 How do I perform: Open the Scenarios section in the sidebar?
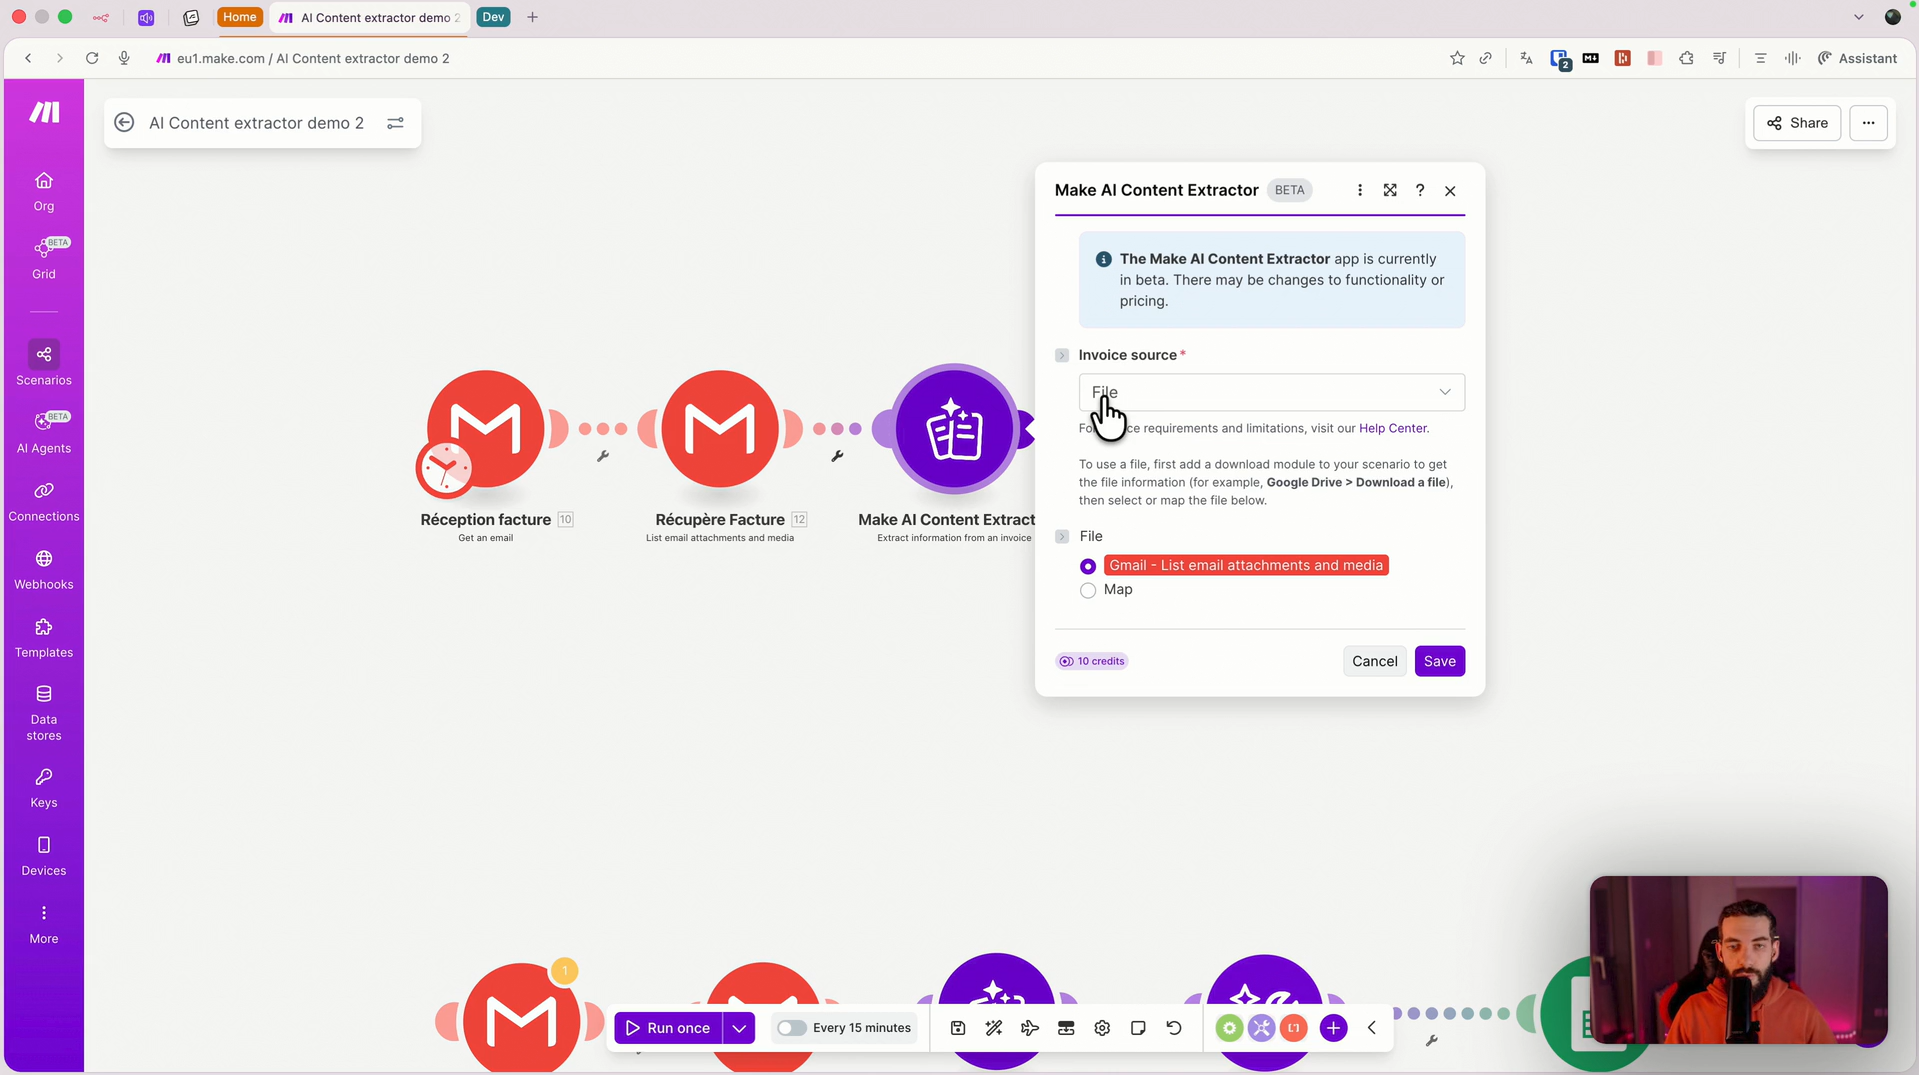43,363
